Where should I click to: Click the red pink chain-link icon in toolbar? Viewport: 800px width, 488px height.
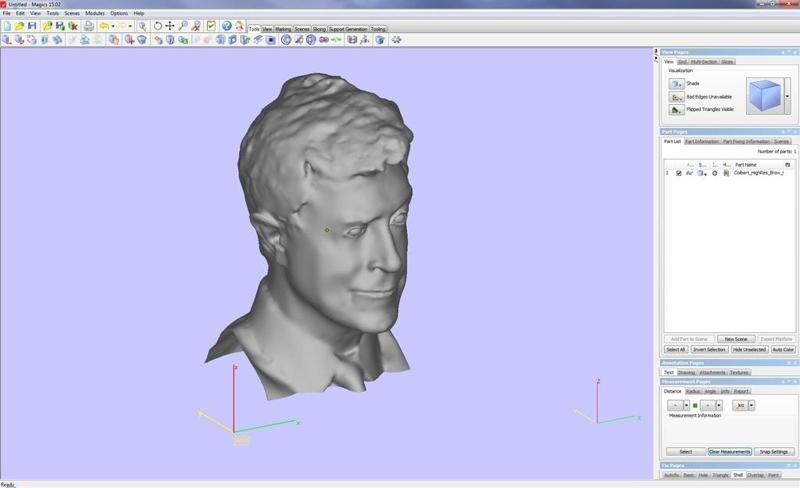coord(324,40)
